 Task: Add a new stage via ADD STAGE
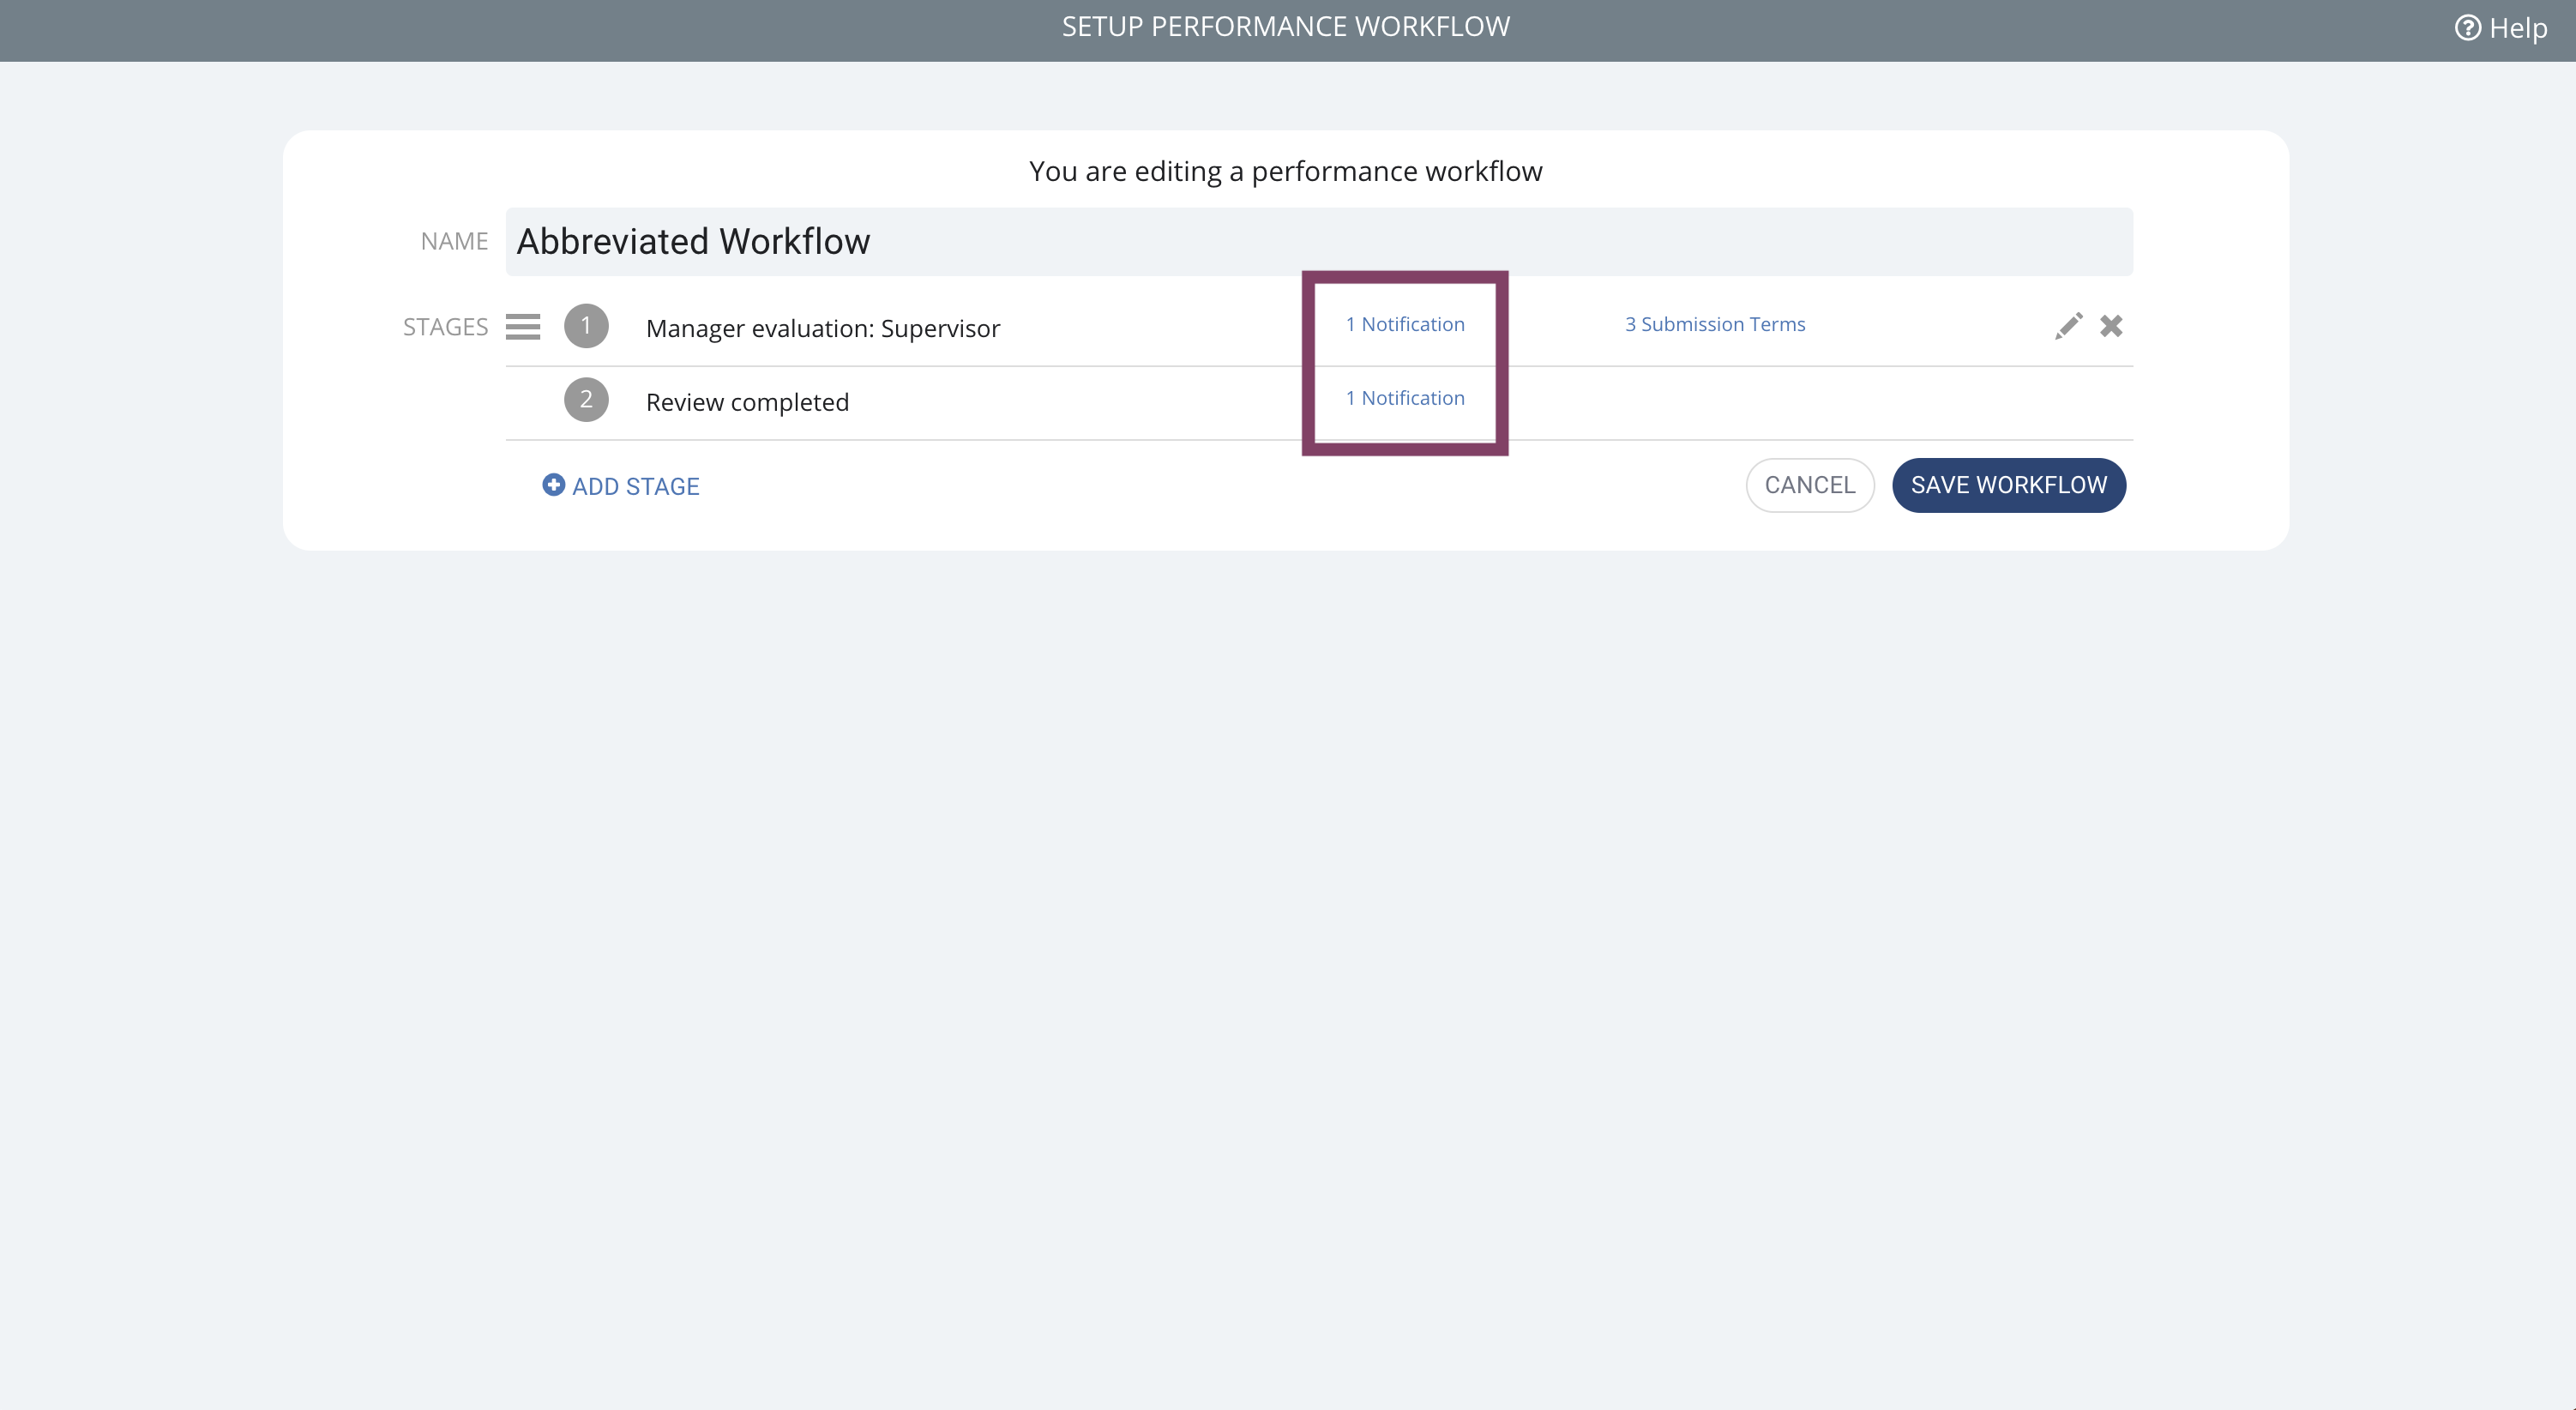(x=621, y=486)
